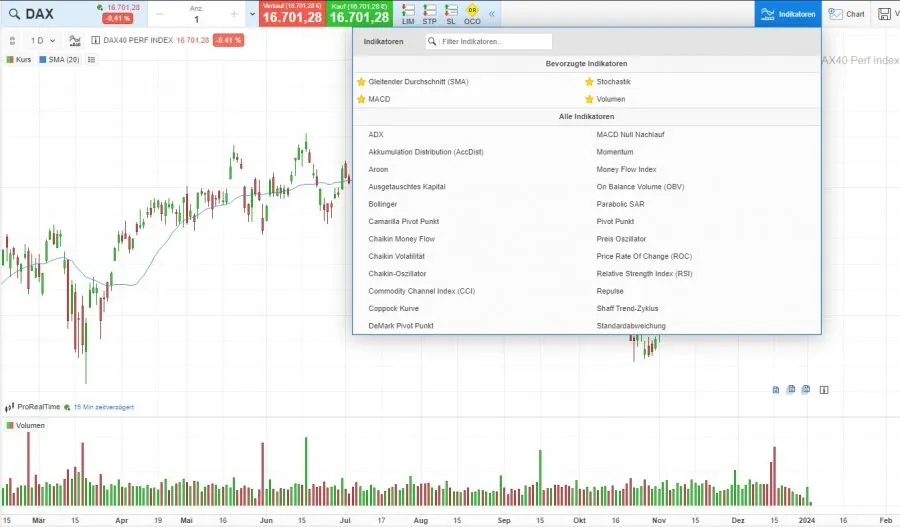The image size is (900, 527).
Task: Add MACD Null Nachlauf indicator
Action: pyautogui.click(x=630, y=134)
